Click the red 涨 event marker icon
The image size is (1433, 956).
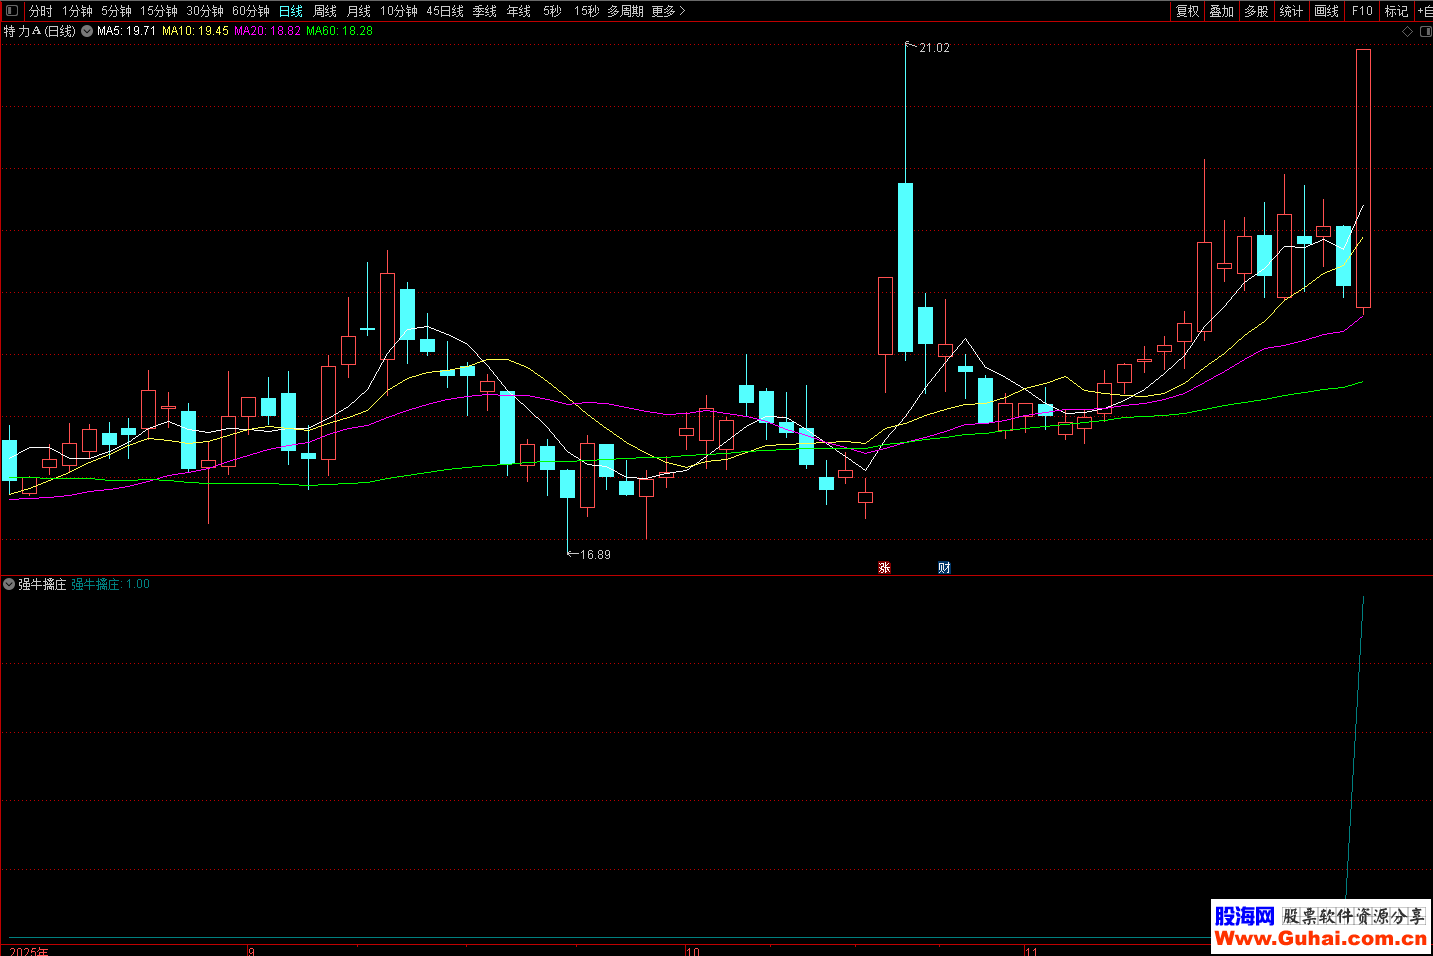coord(884,568)
